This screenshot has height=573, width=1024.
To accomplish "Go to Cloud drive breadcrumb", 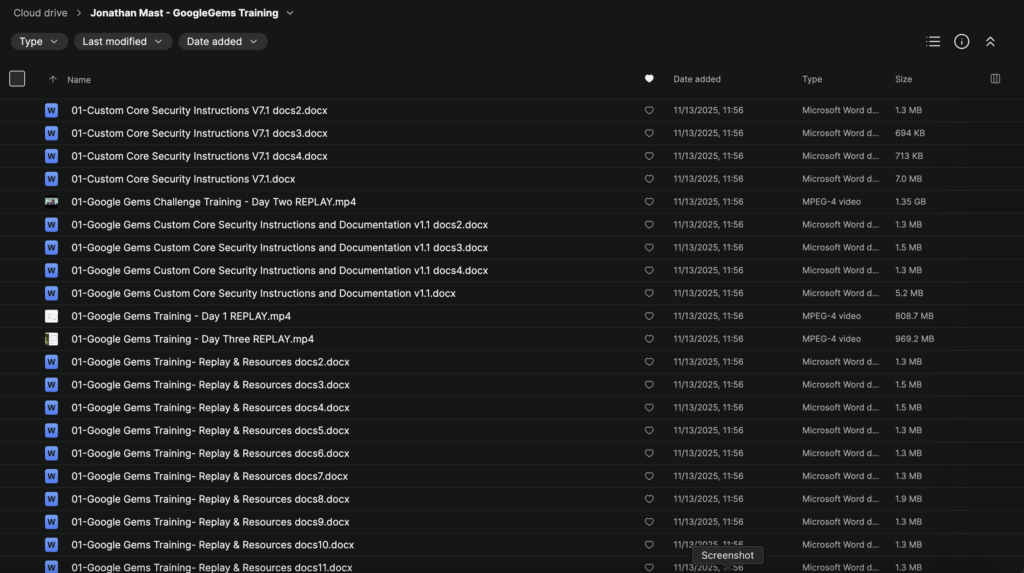I will tap(41, 13).
